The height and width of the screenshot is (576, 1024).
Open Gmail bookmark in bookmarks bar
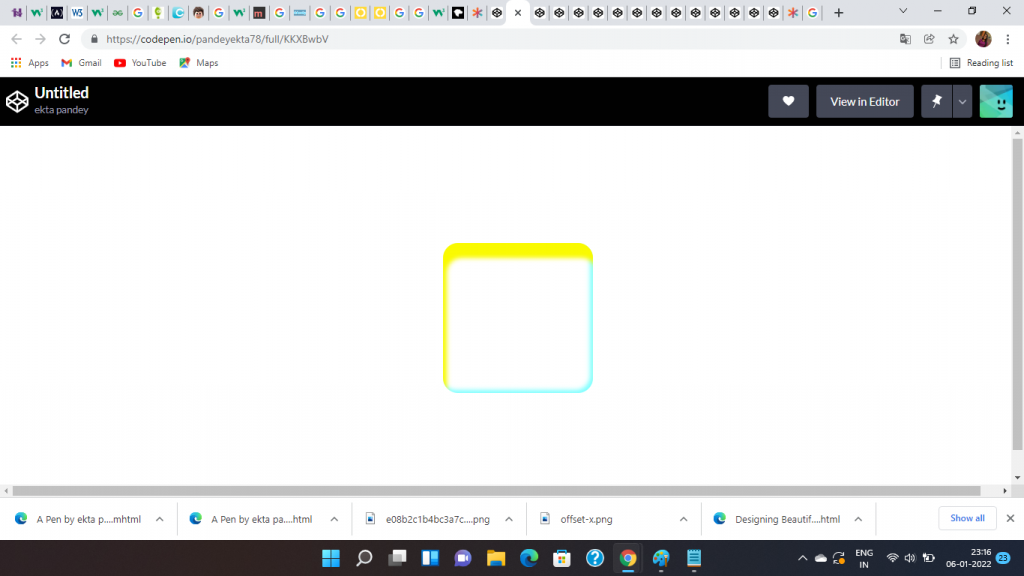[81, 63]
